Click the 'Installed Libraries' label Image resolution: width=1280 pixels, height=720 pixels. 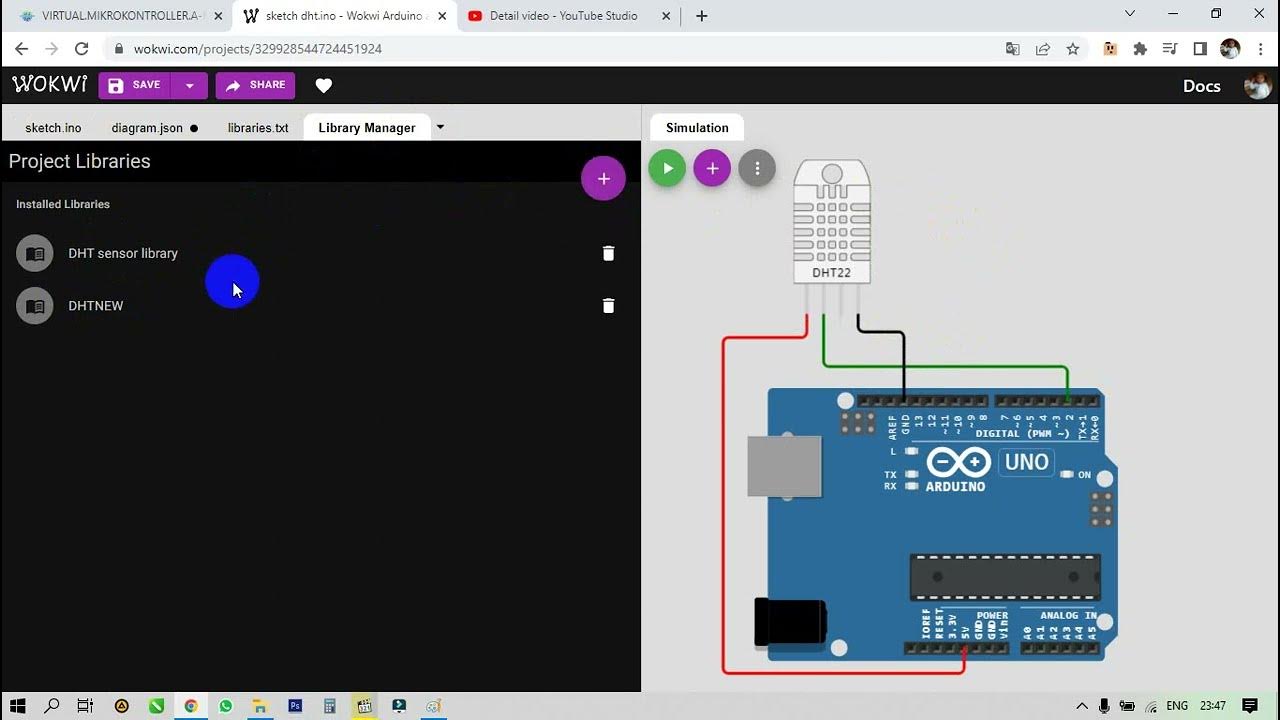[63, 204]
